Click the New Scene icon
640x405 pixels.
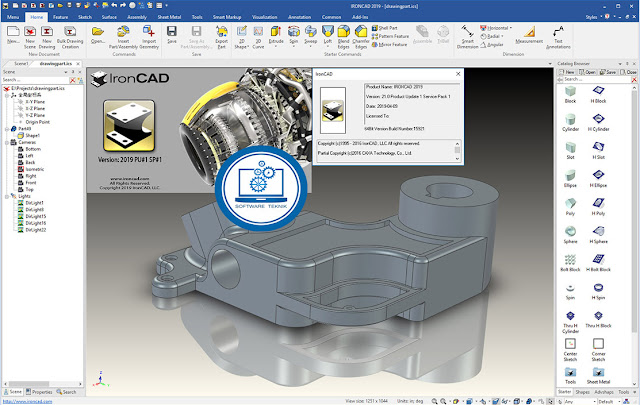tap(30, 32)
